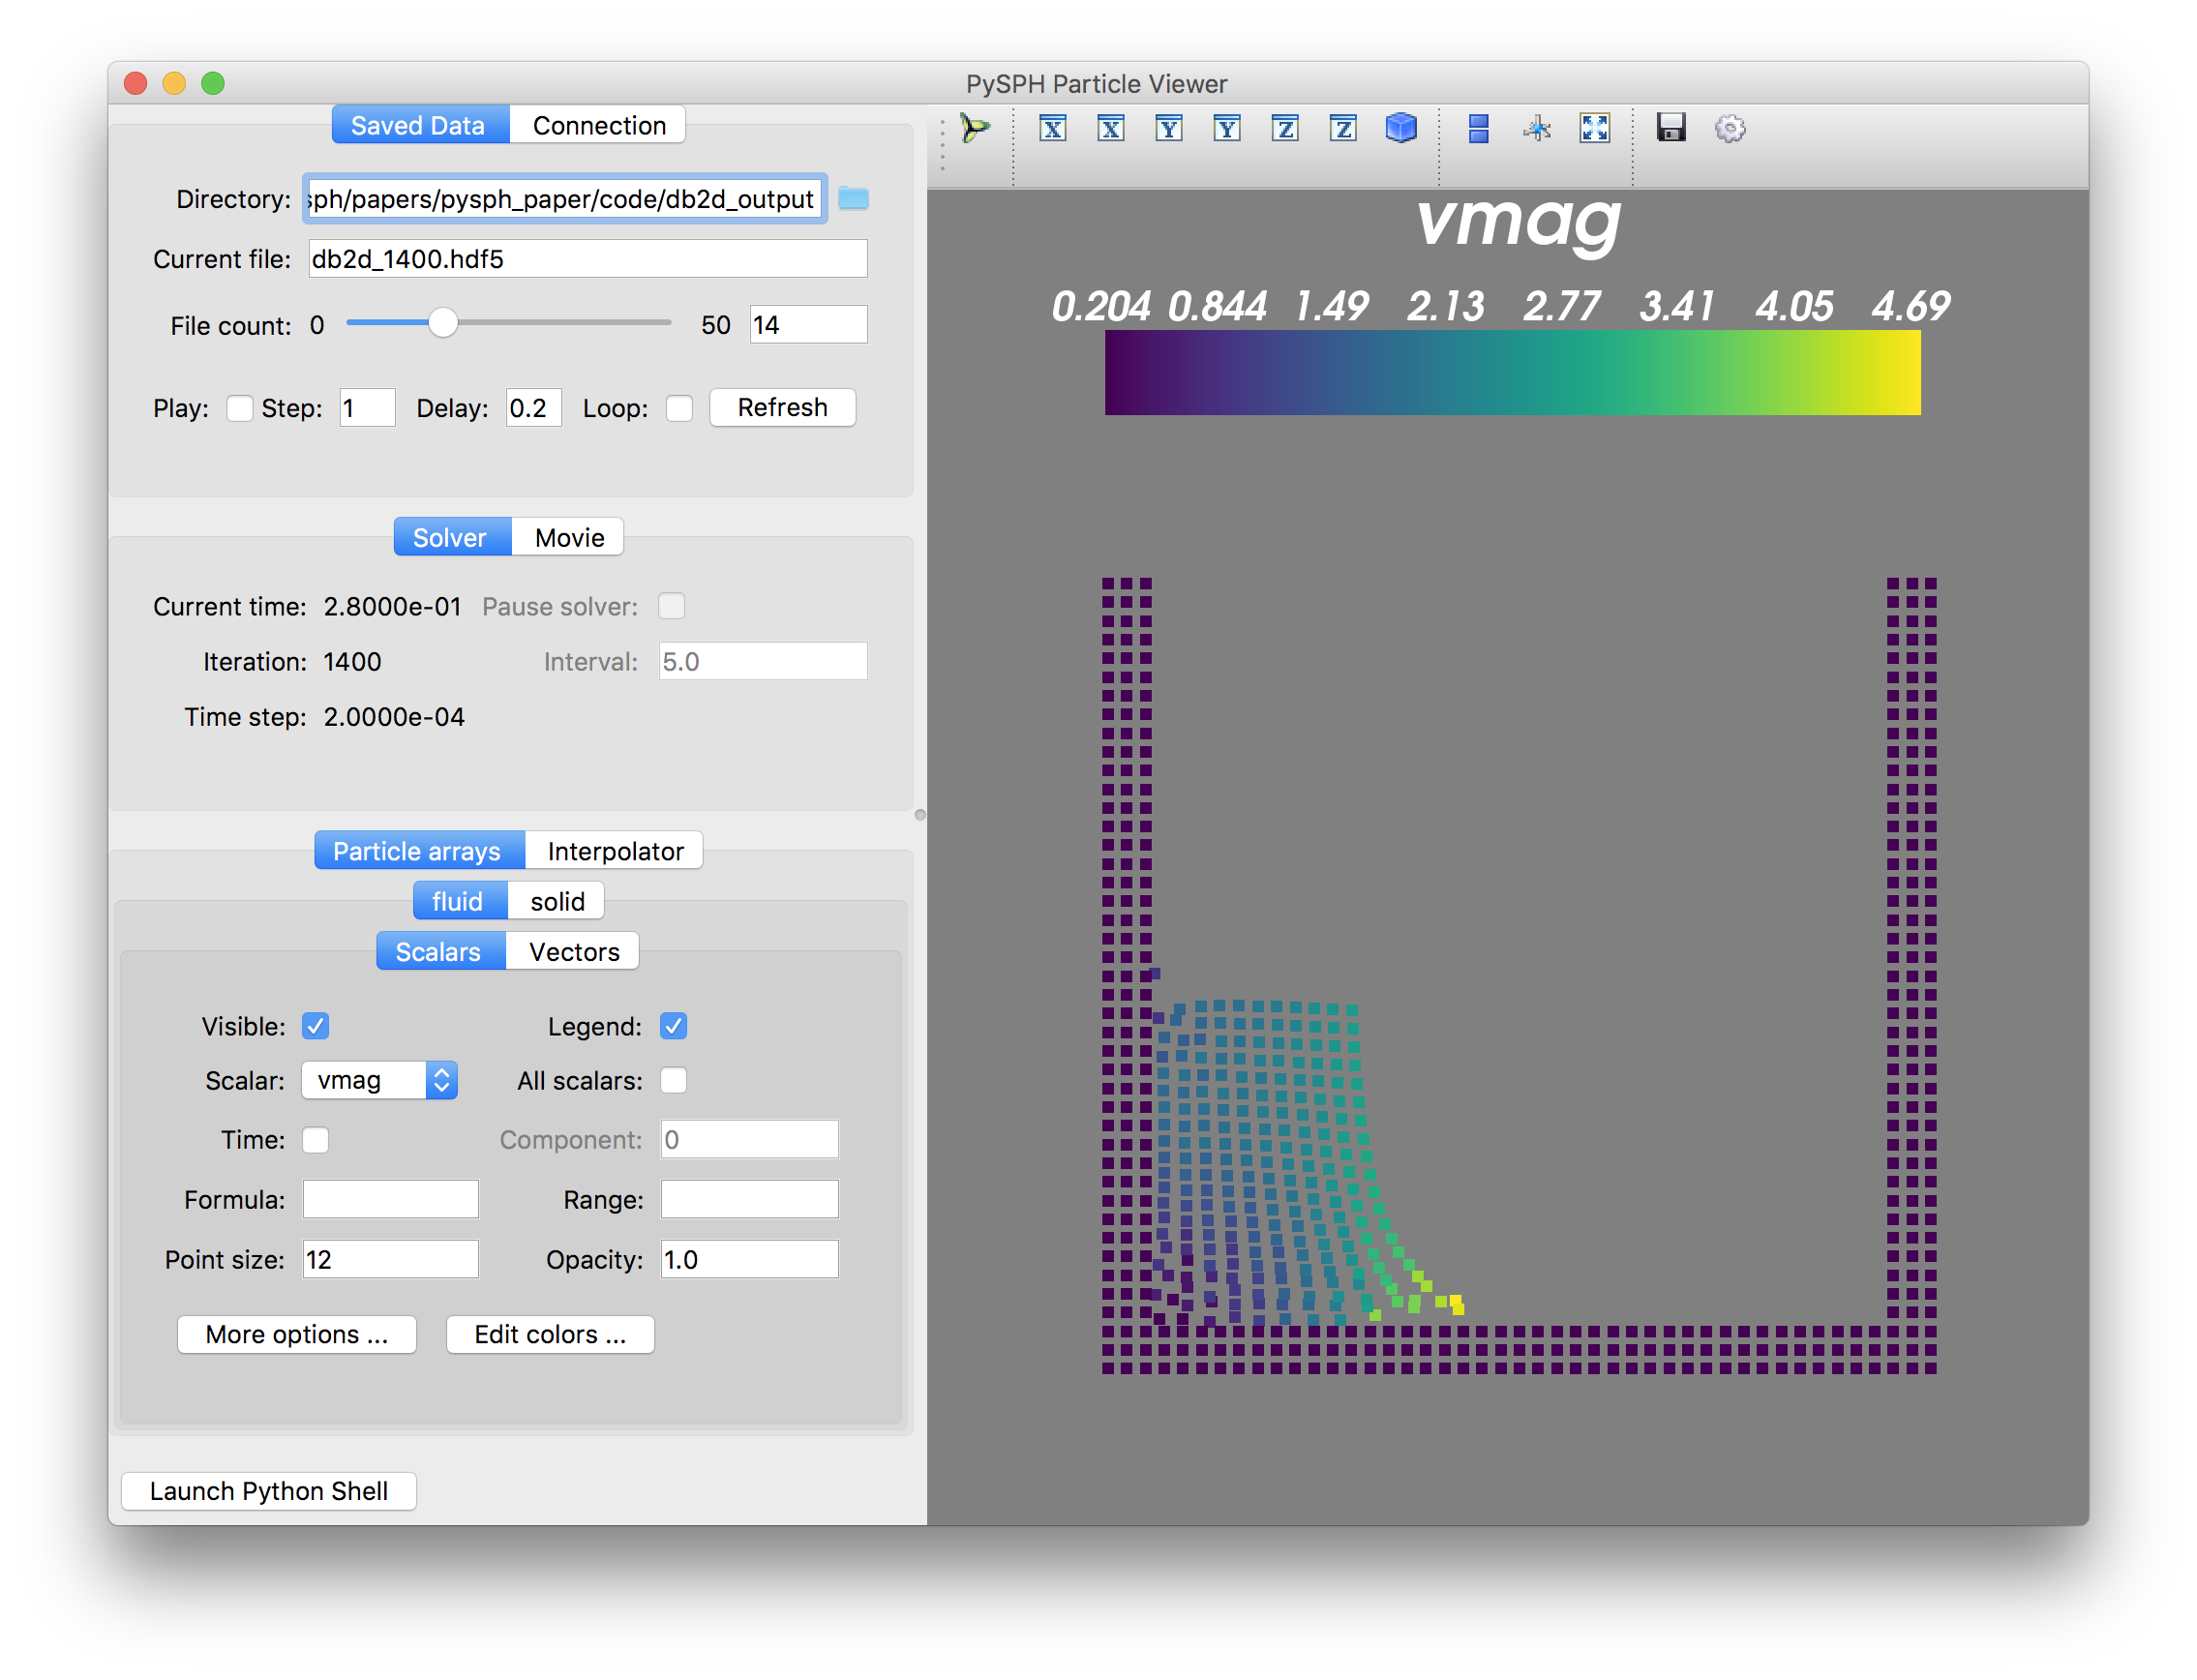Click the legend minimum label 0.204
The height and width of the screenshot is (1680, 2197).
(x=1100, y=306)
